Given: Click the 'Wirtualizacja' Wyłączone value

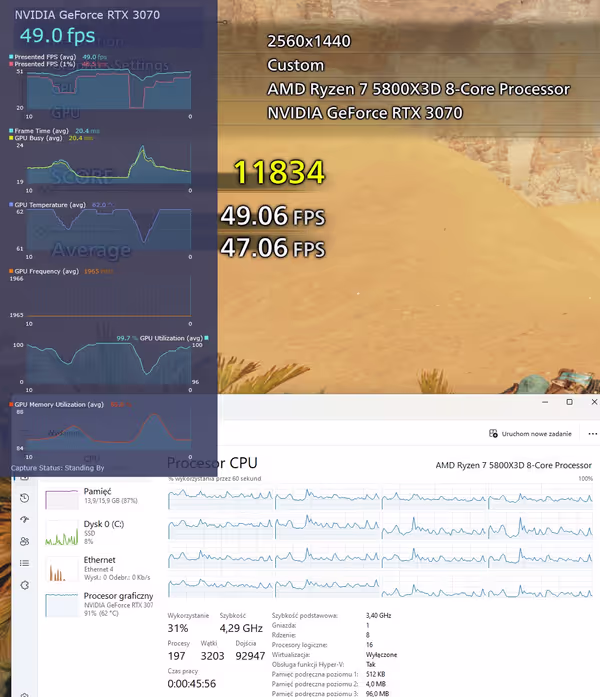Looking at the screenshot, I should point(381,655).
